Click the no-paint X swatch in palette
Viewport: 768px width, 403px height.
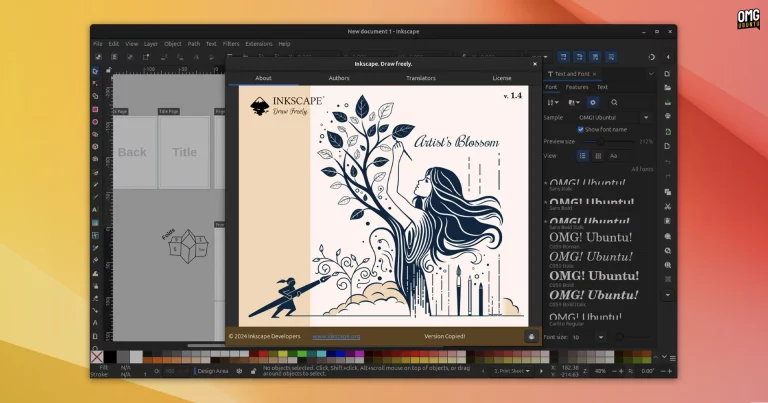point(97,356)
